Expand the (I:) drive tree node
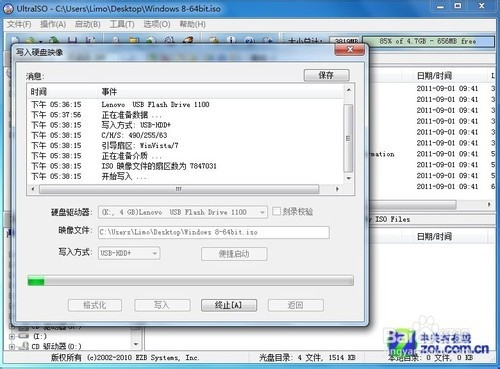This screenshot has width=500, height=369. [12, 336]
